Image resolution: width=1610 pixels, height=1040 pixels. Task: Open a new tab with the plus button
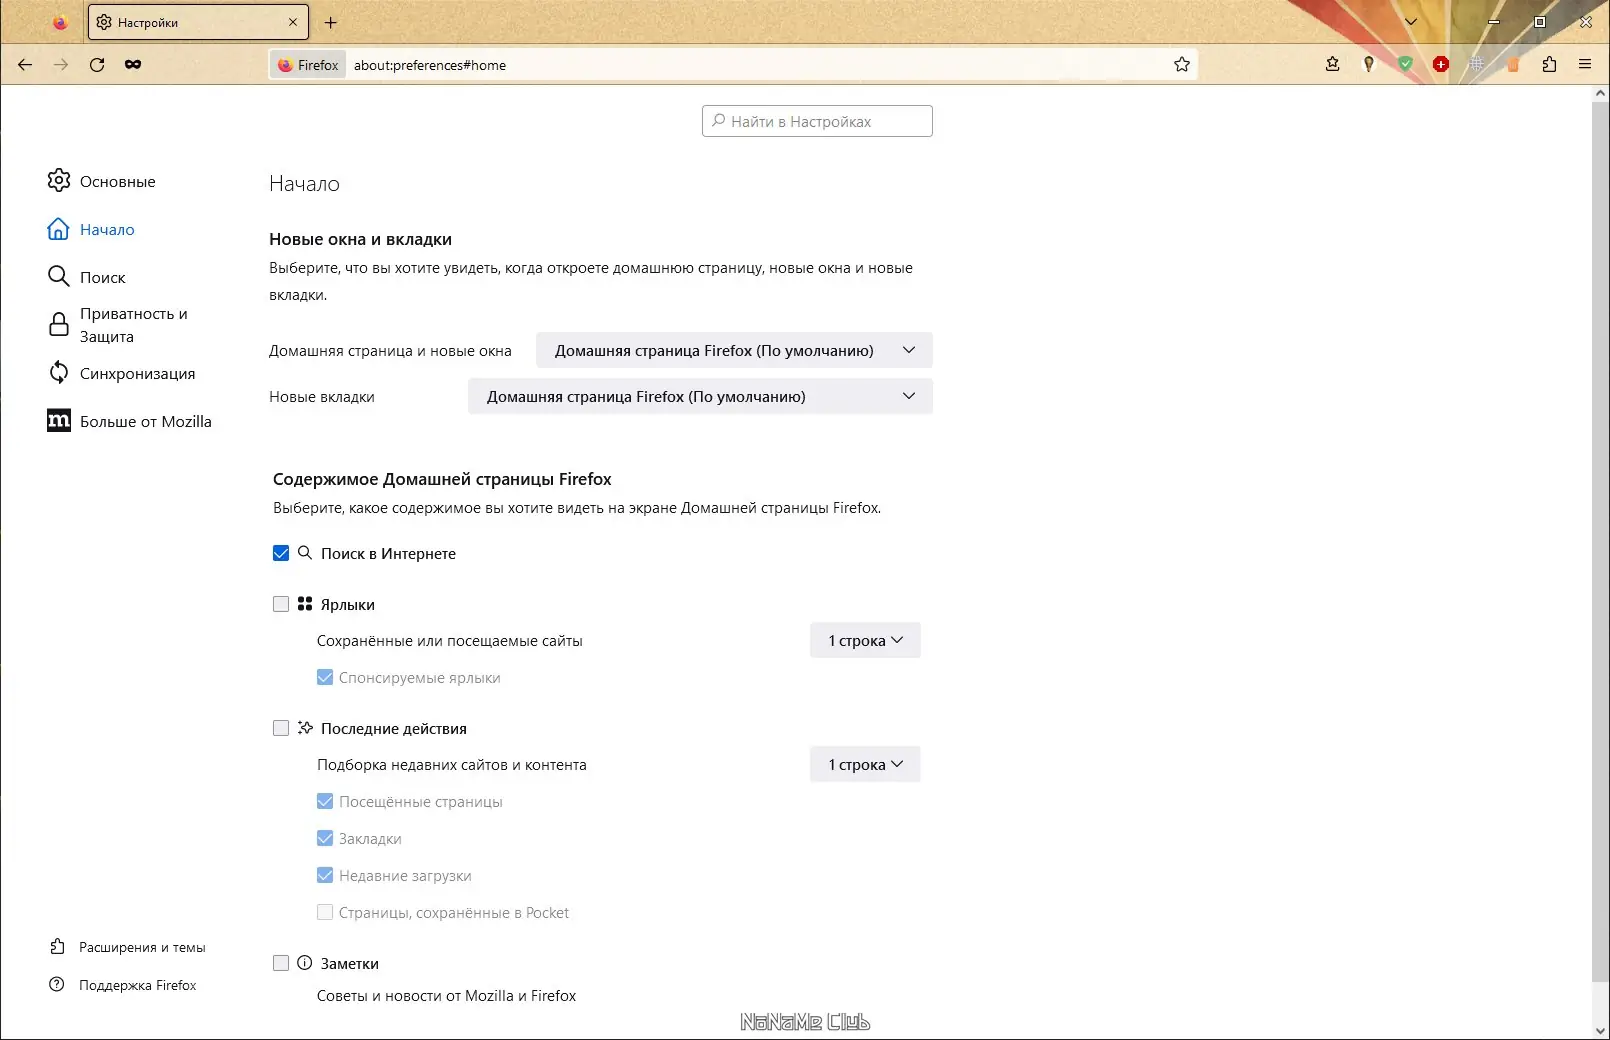[x=331, y=22]
